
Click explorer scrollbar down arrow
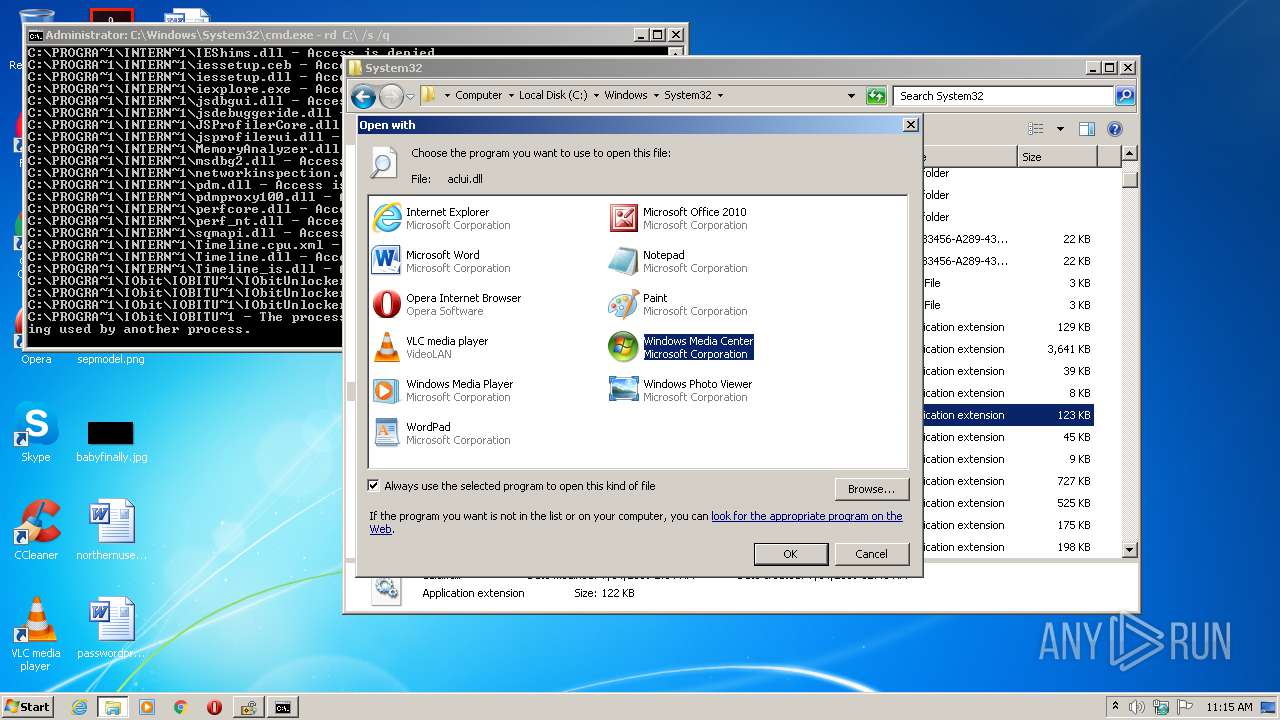(x=1130, y=549)
